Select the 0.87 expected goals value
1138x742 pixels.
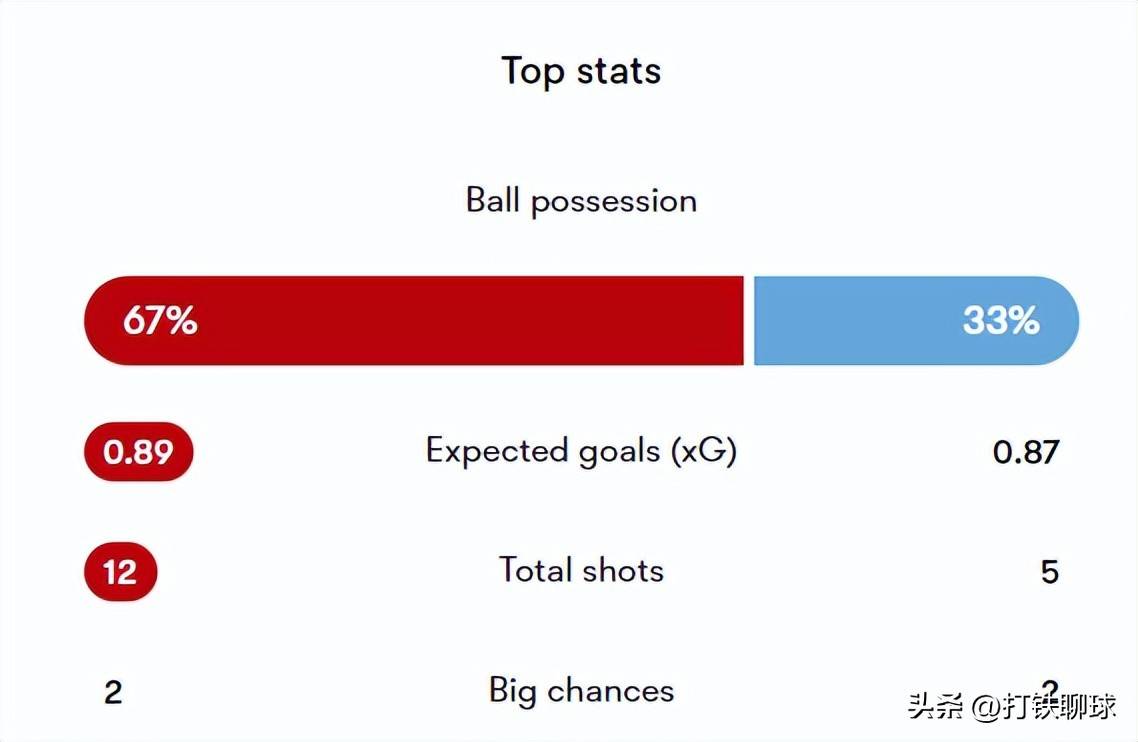[1026, 453]
